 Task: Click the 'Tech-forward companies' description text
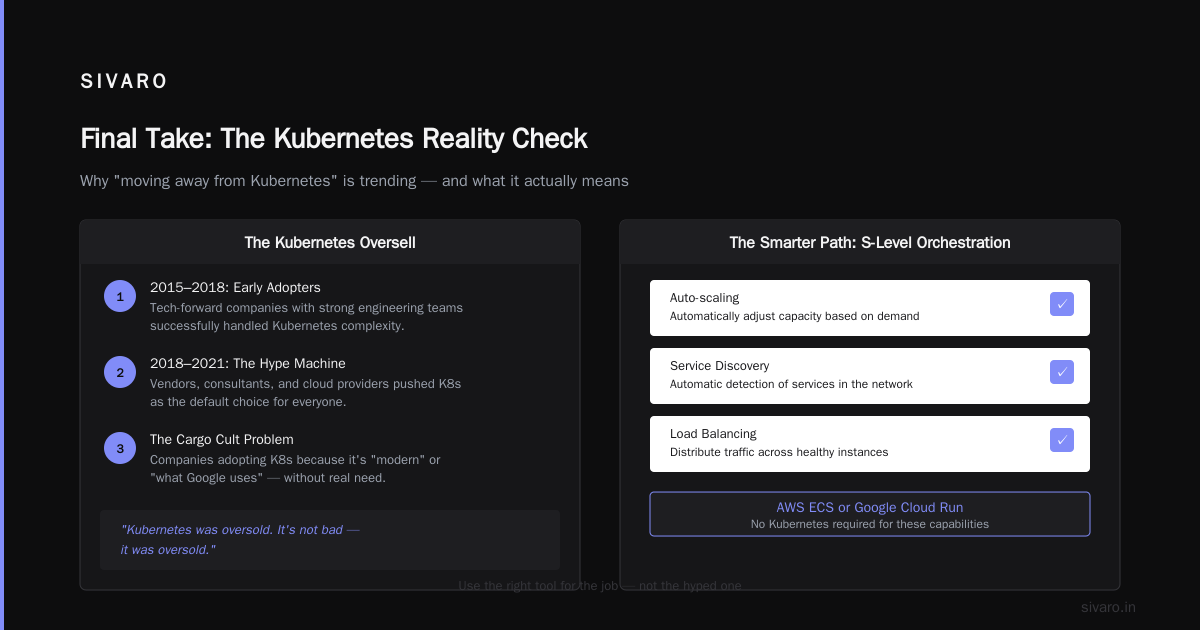pyautogui.click(x=306, y=317)
